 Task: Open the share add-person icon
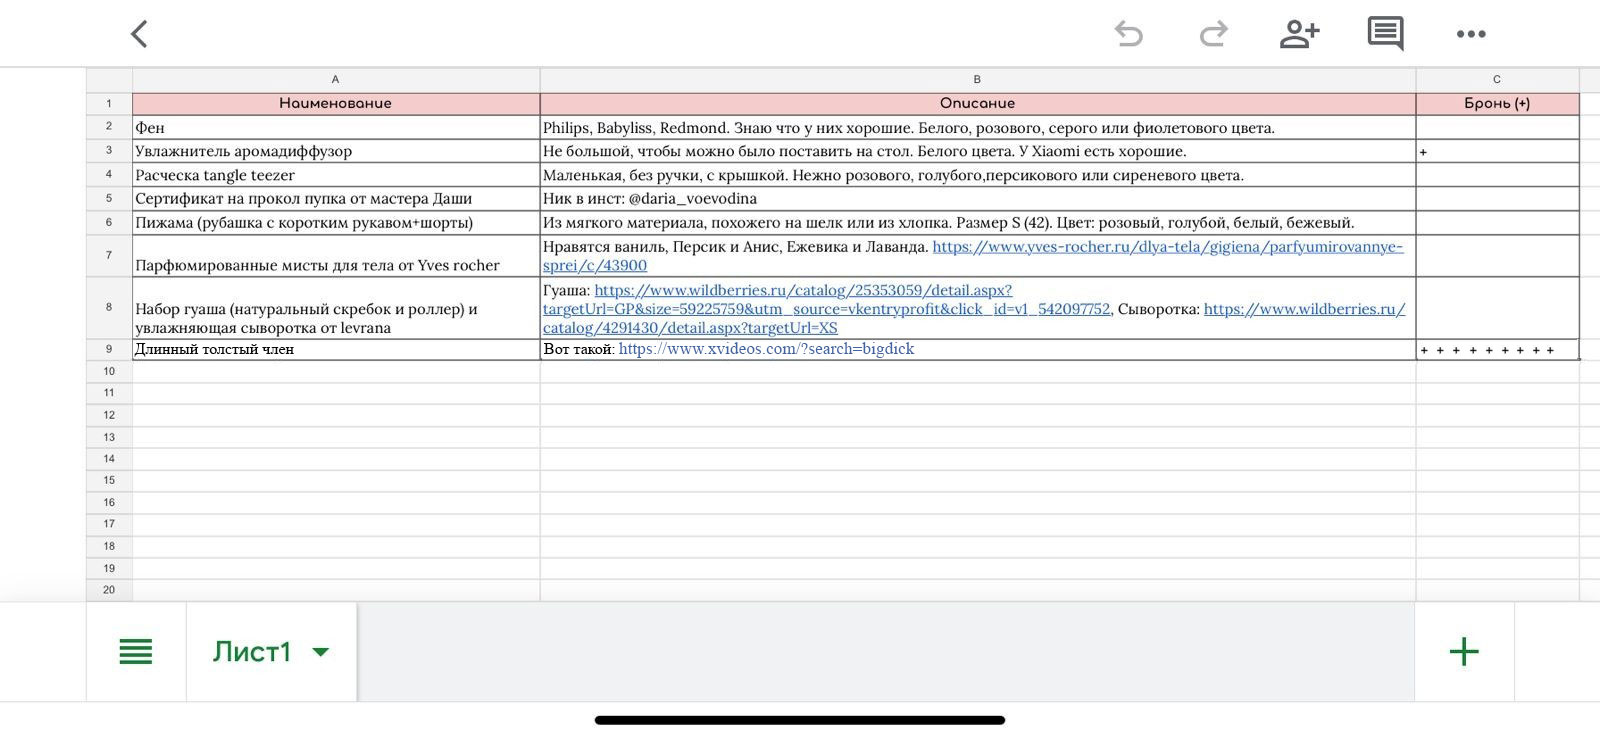coord(1299,34)
